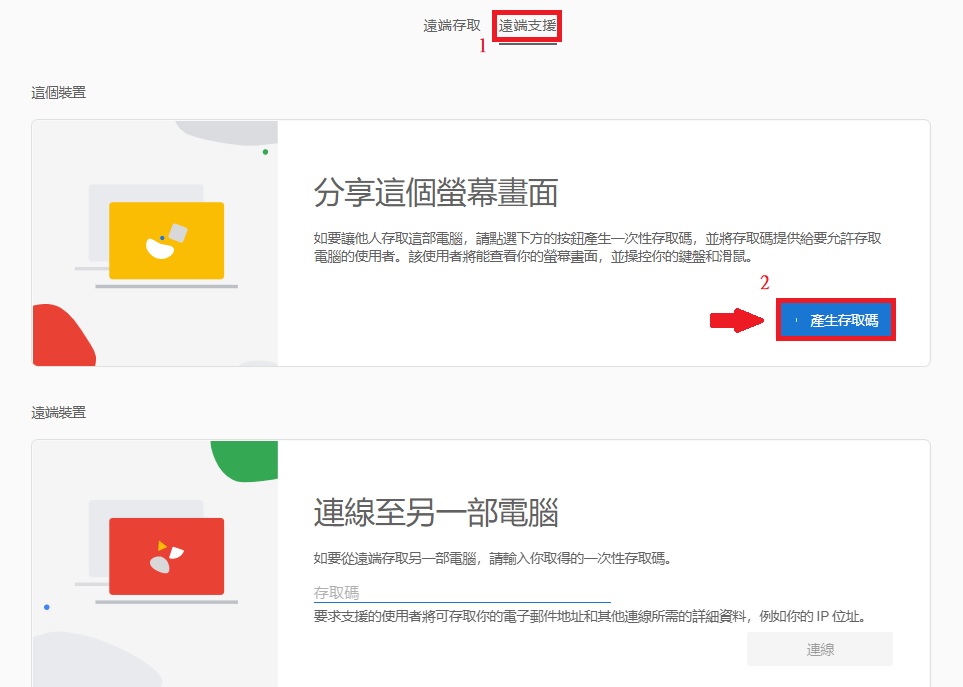This screenshot has height=687, width=963.
Task: Click the red corner shape on the sharing card
Action: click(x=55, y=335)
